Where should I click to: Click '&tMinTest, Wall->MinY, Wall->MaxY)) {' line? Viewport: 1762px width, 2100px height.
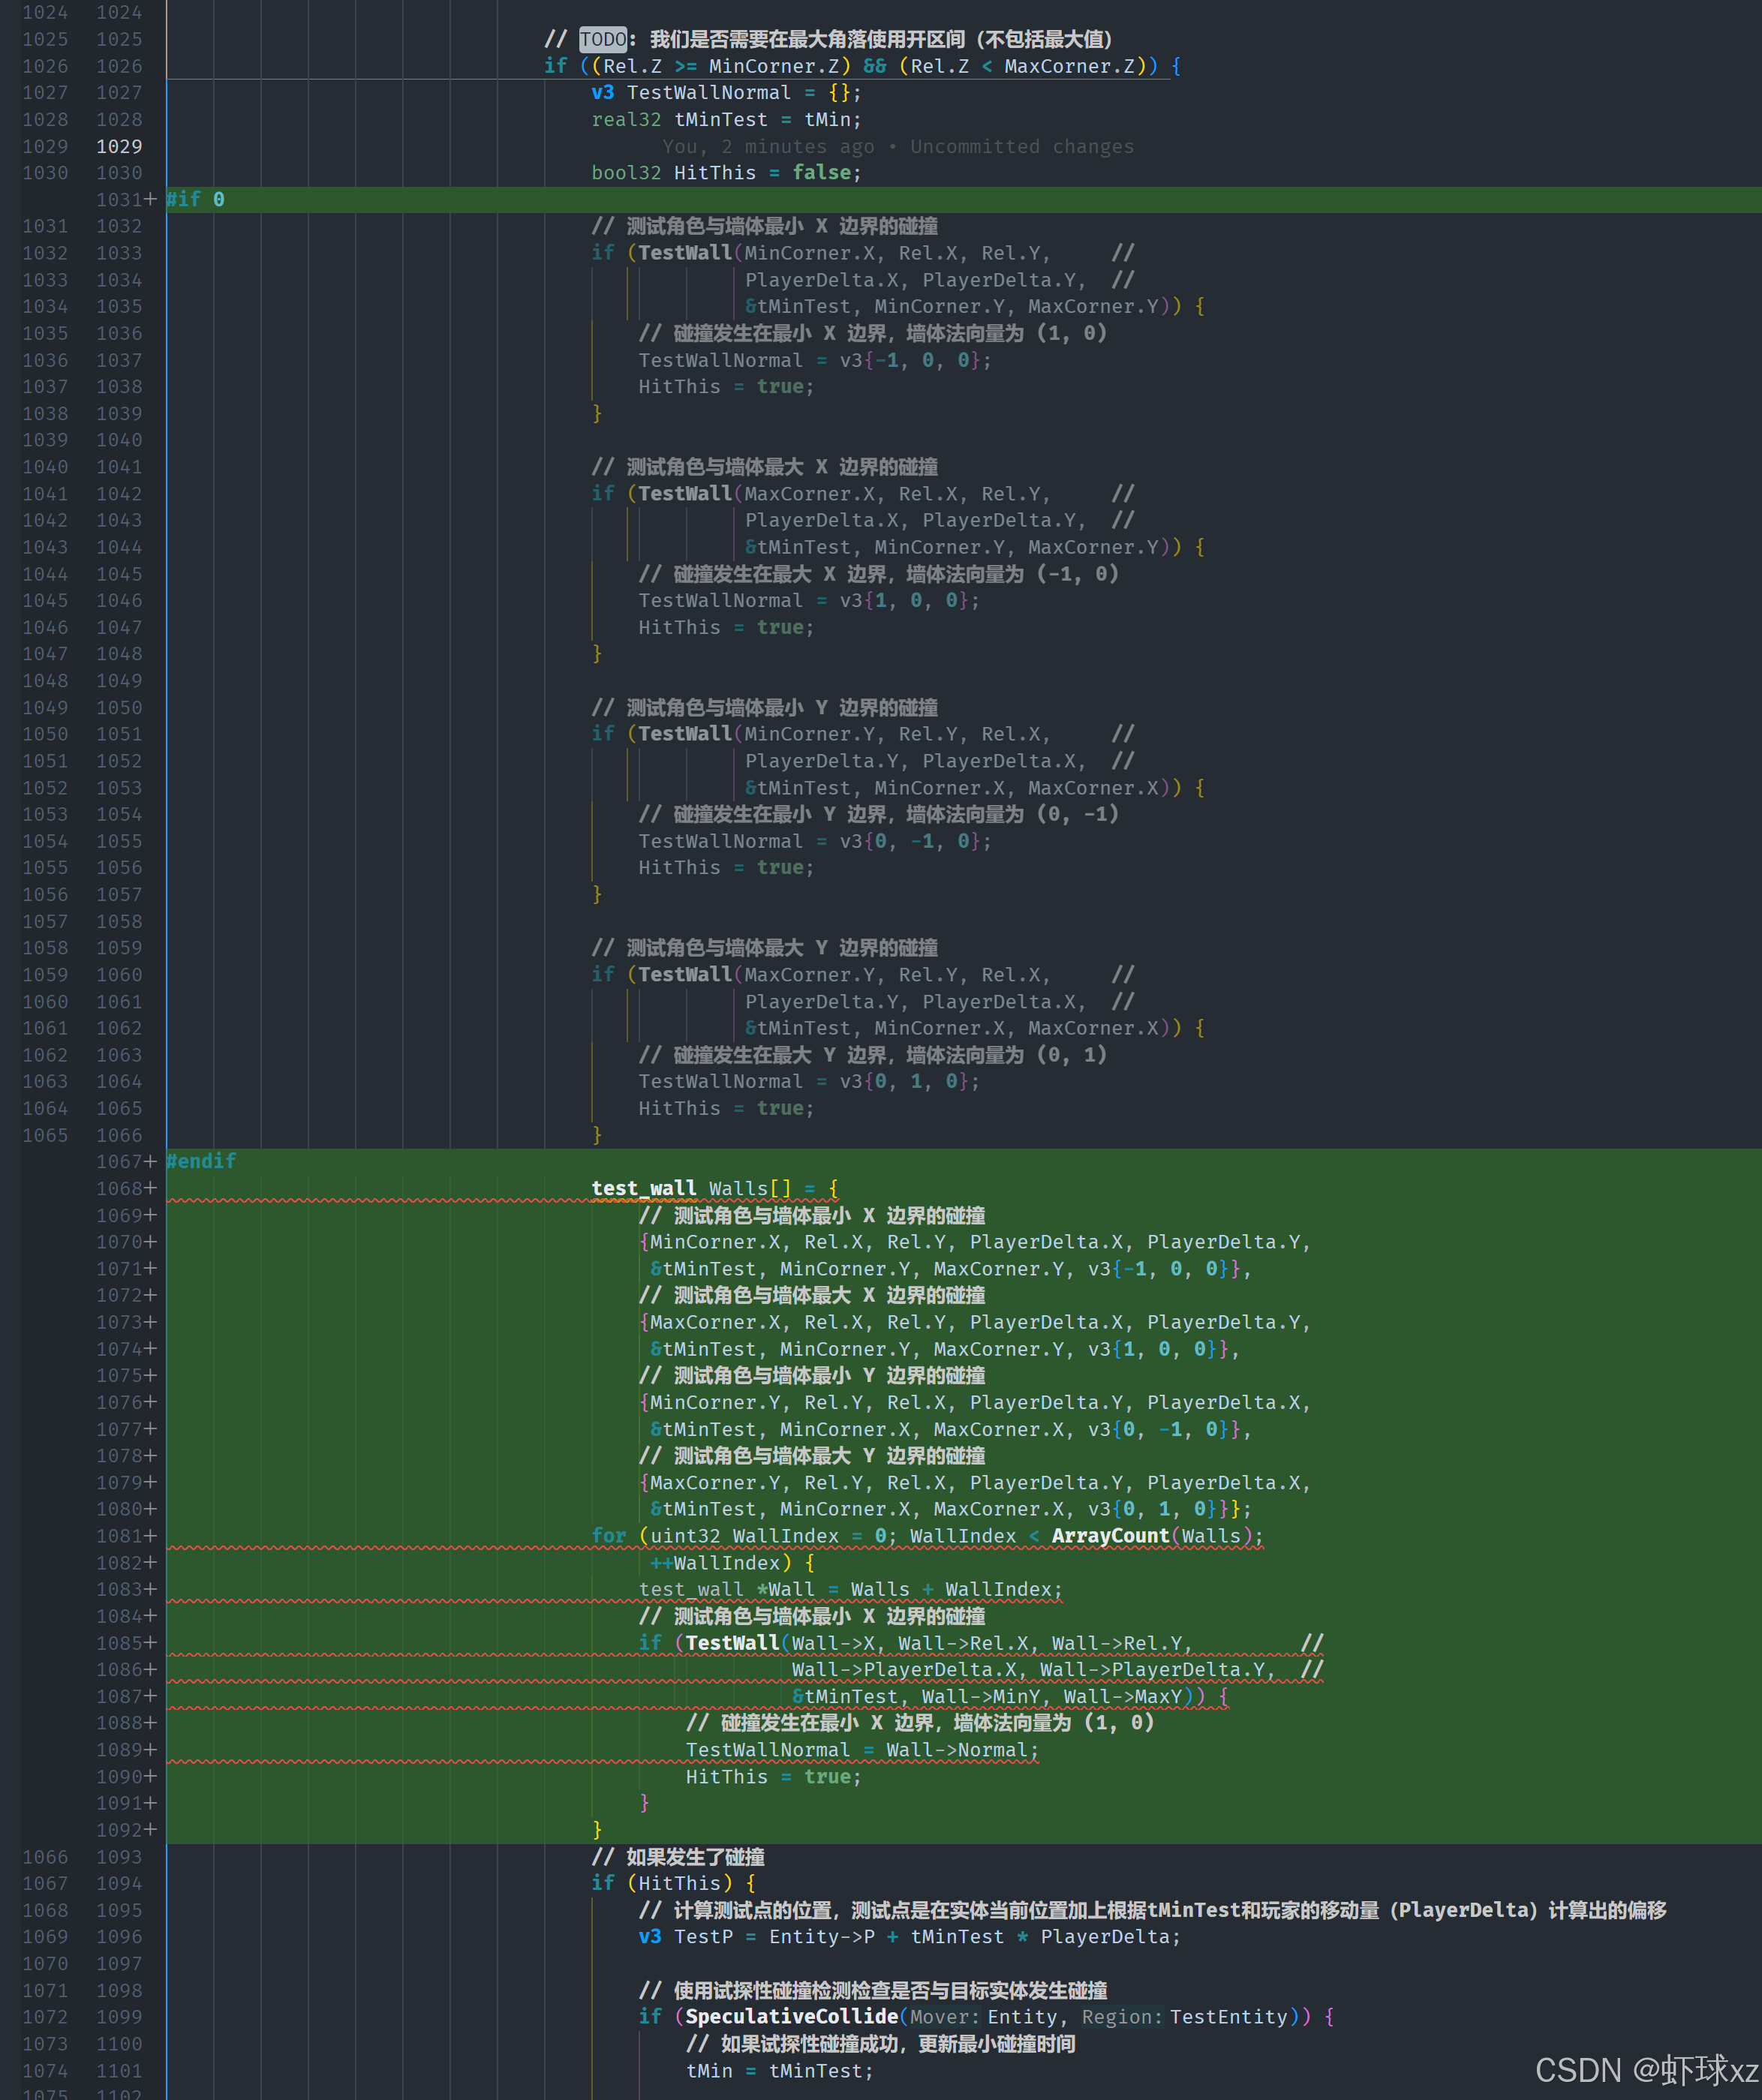coord(1010,1697)
